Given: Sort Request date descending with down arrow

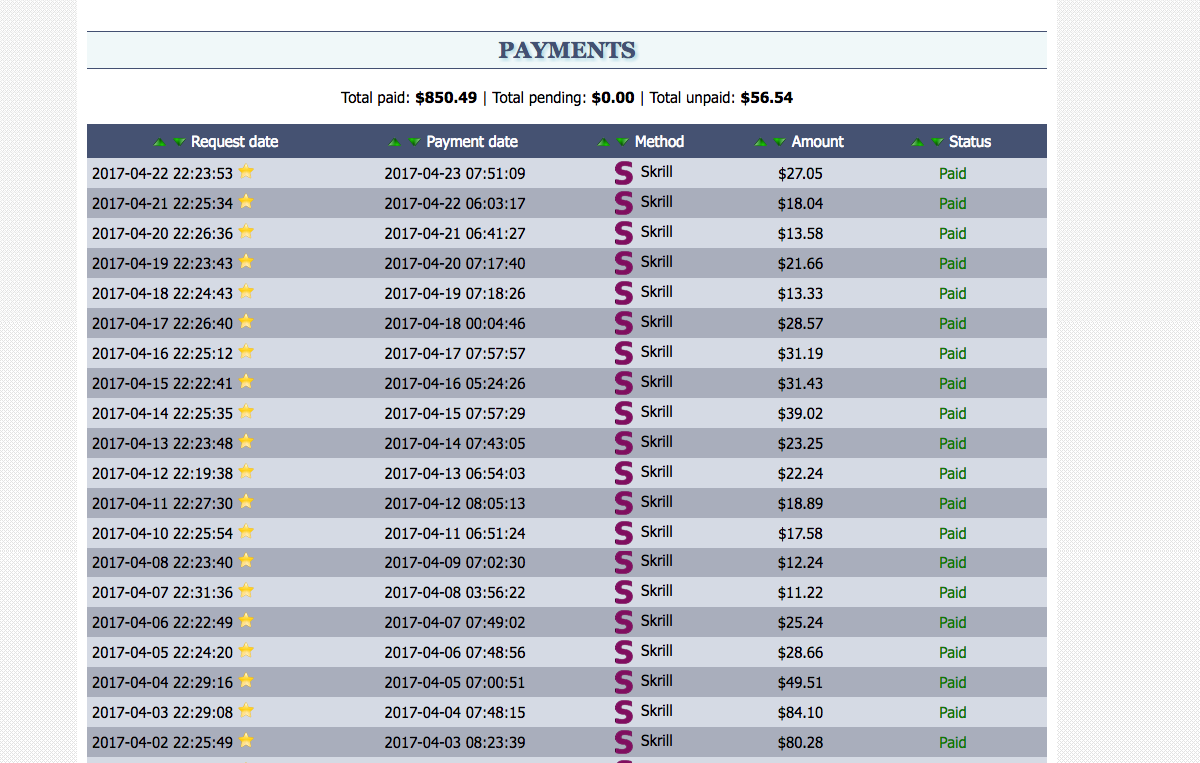Looking at the screenshot, I should [180, 142].
